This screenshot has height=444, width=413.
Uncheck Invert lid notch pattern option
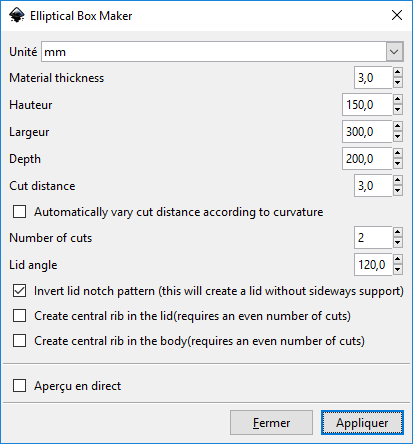19,291
